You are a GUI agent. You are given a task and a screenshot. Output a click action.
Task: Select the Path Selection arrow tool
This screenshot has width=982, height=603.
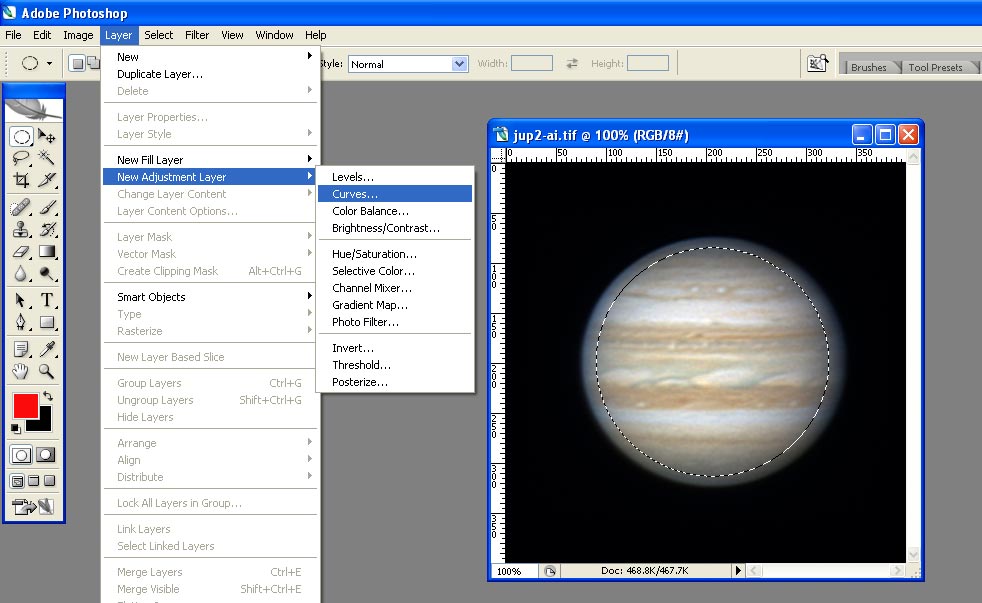pyautogui.click(x=21, y=300)
